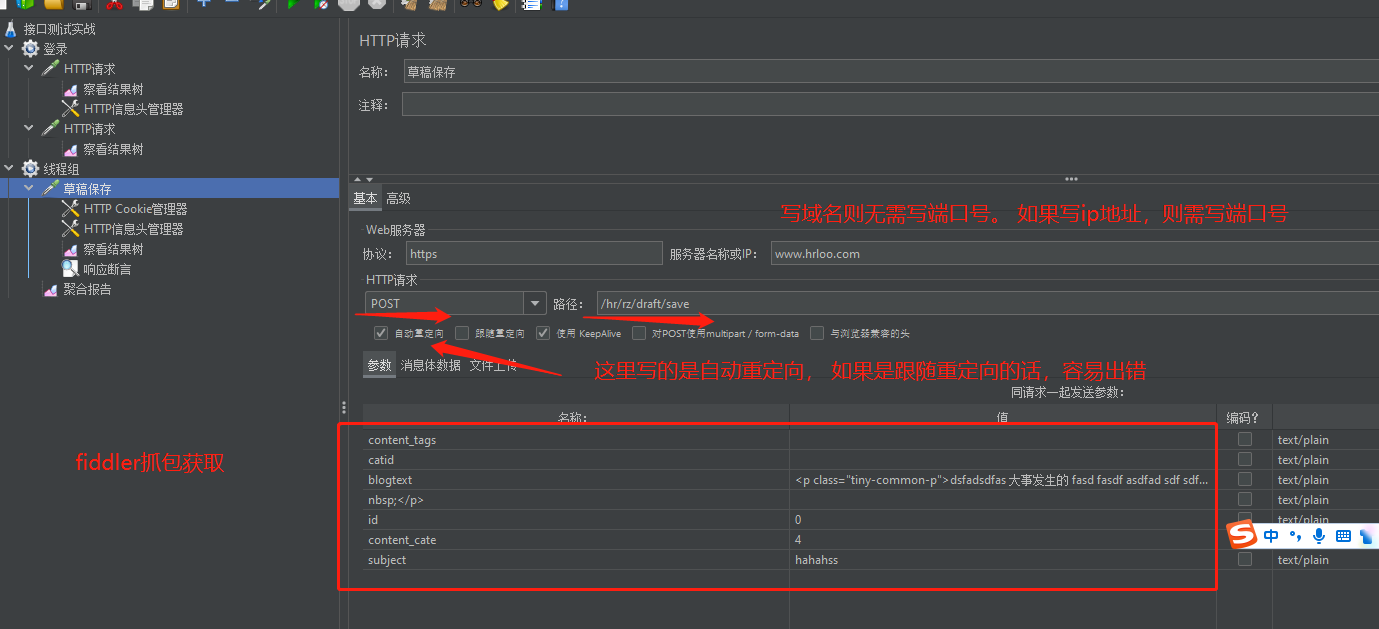Viewport: 1379px width, 629px height.
Task: Click the 值 column header
Action: 1002,417
